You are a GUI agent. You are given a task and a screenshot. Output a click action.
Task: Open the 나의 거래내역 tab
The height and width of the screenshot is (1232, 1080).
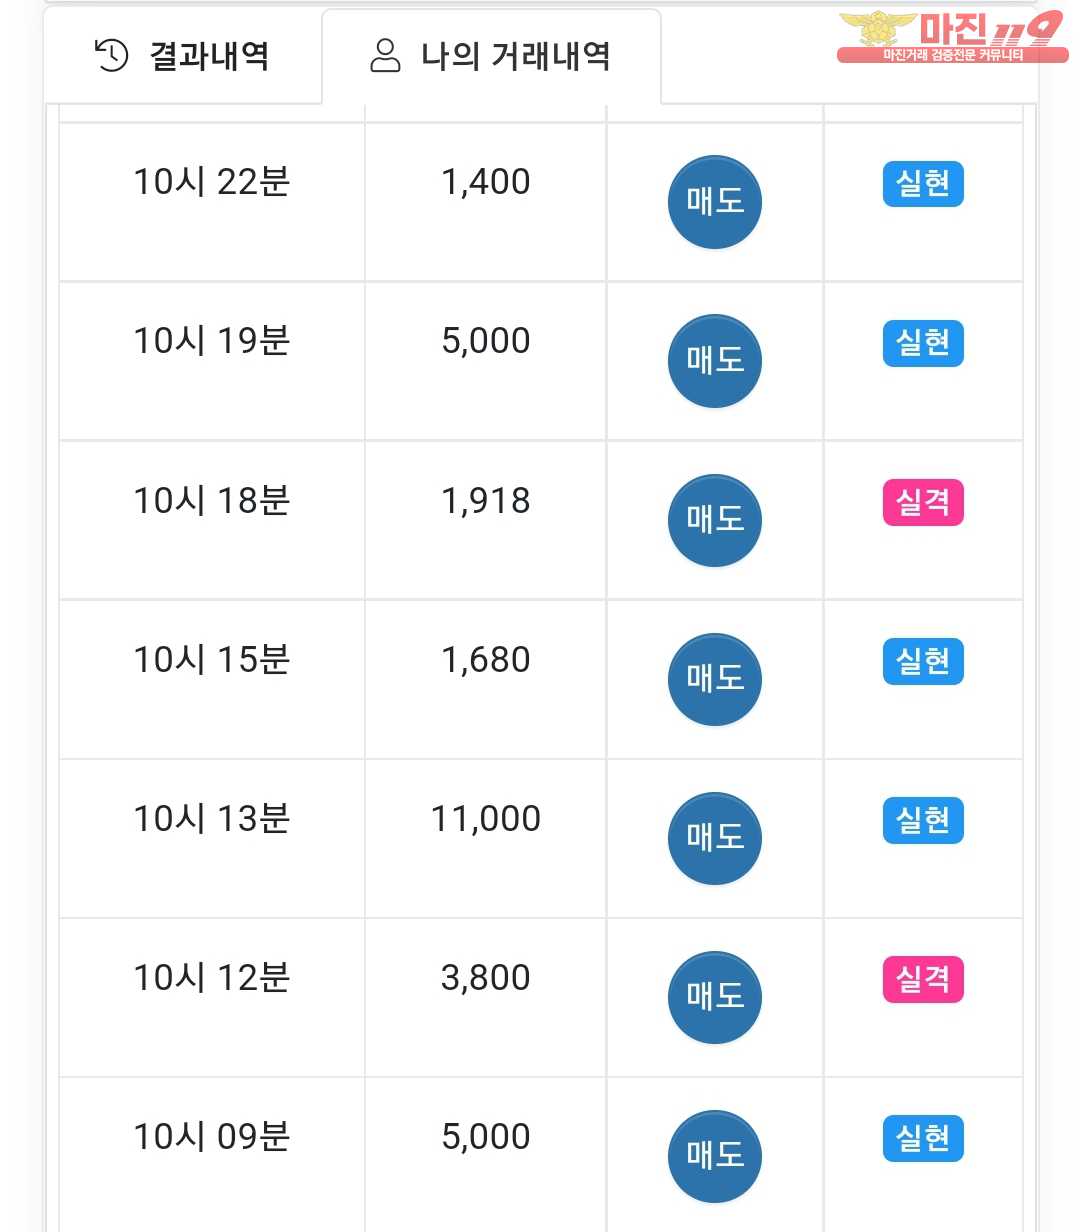point(491,56)
